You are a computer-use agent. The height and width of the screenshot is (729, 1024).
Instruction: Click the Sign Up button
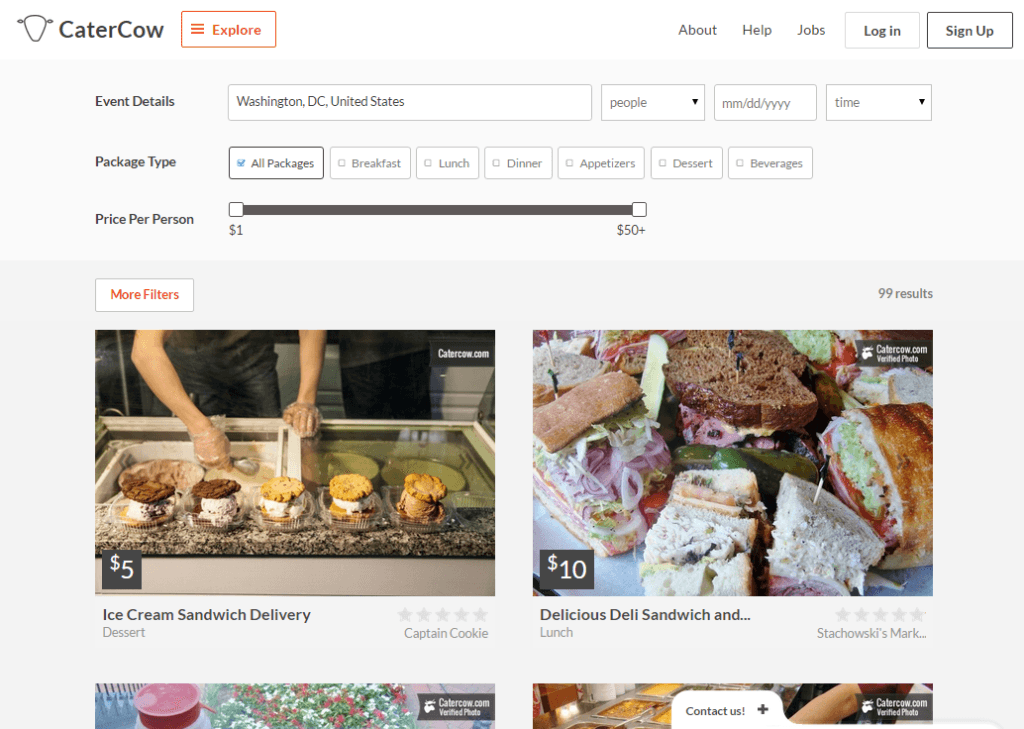tap(968, 30)
